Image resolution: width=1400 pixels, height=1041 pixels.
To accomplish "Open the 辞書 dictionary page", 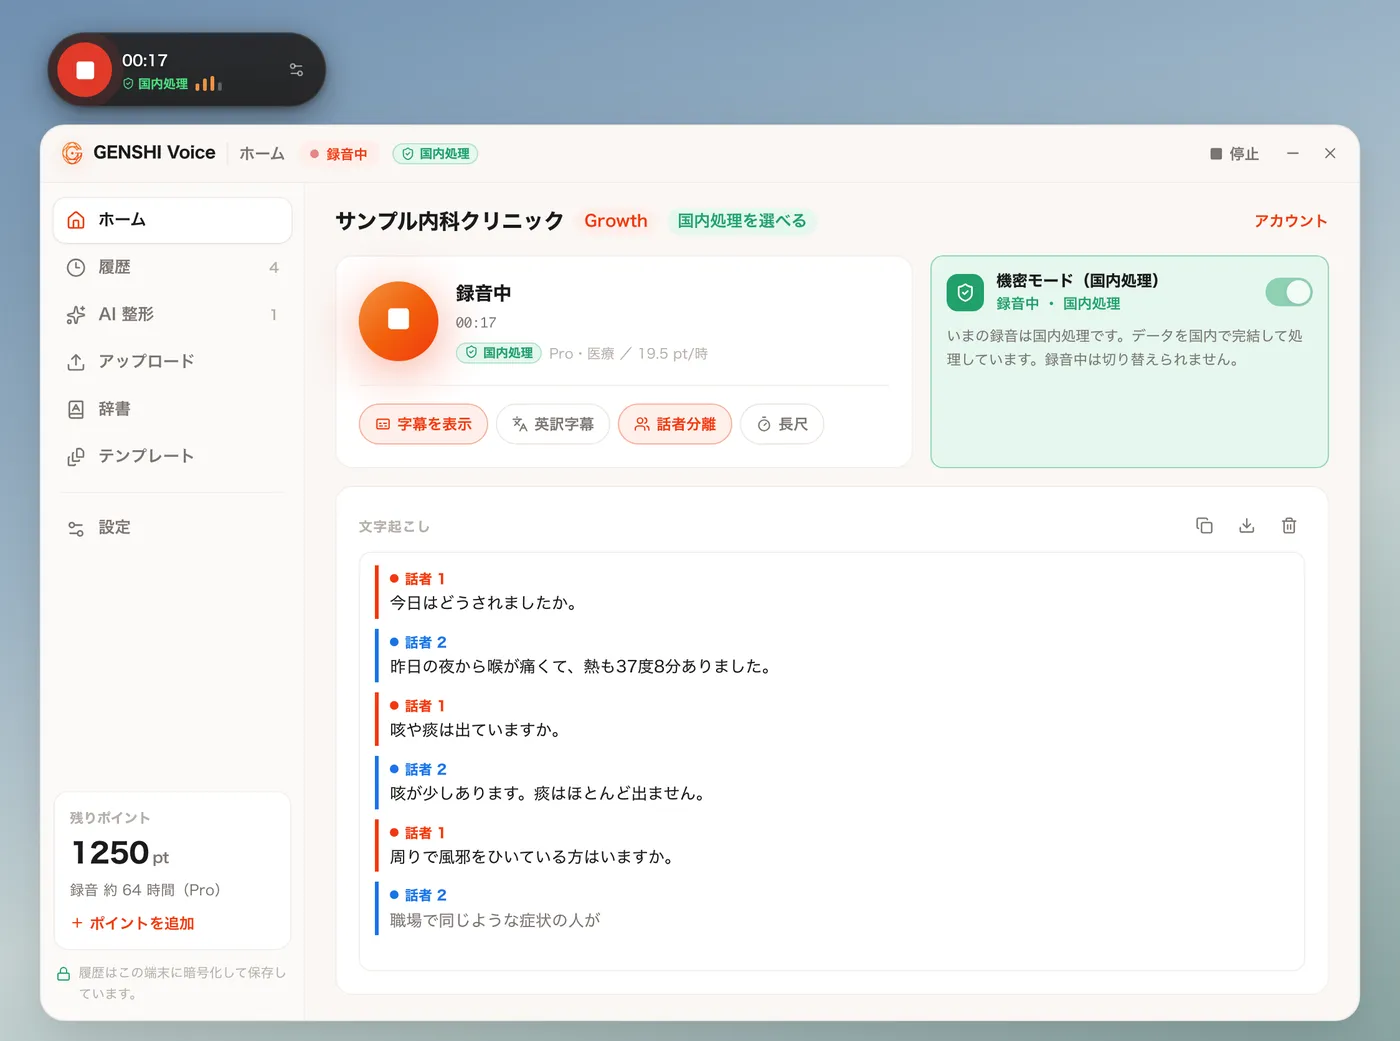I will point(172,409).
